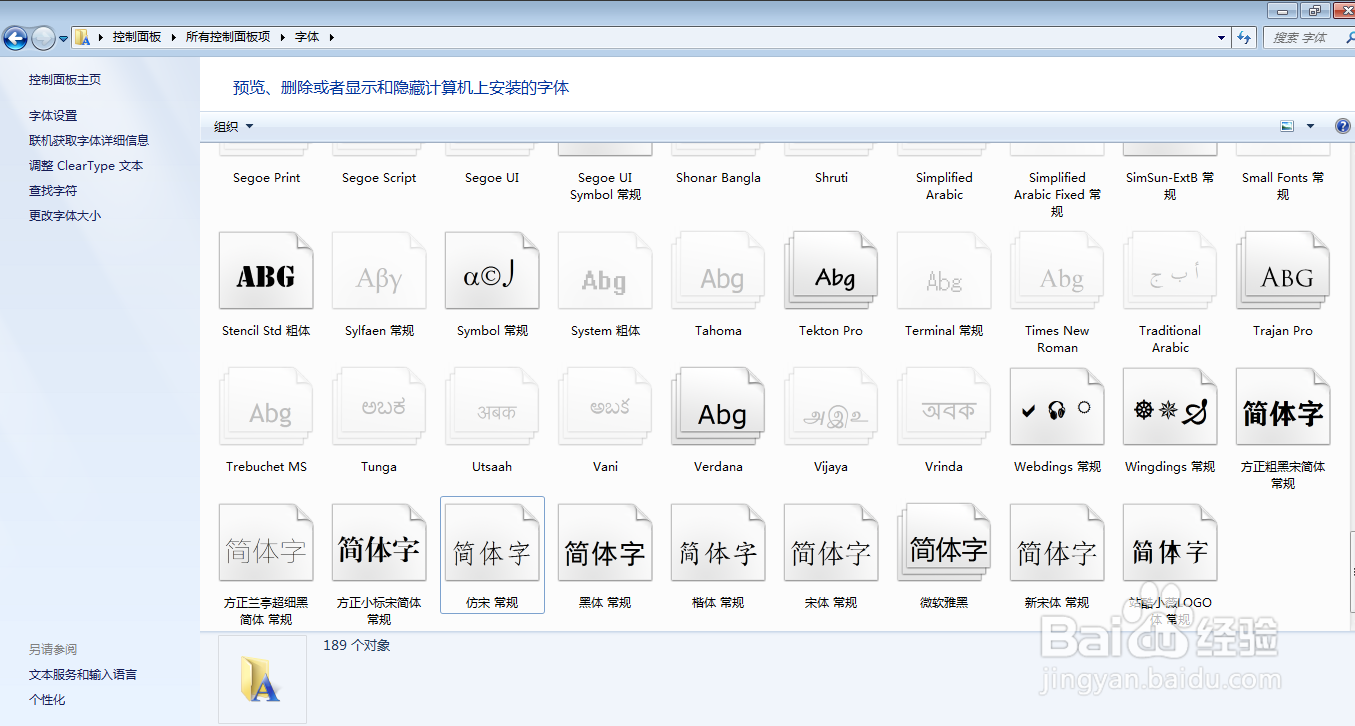Open 联机获取字体详细信息 link
The image size is (1355, 726).
point(89,140)
